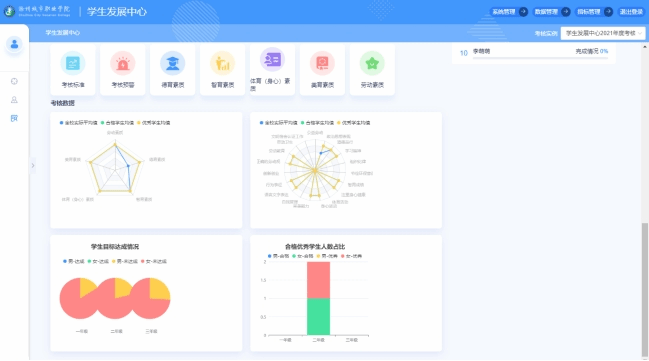Open the 考核预警 alarm icon
Viewport: 649px width, 361px height.
pyautogui.click(x=123, y=63)
